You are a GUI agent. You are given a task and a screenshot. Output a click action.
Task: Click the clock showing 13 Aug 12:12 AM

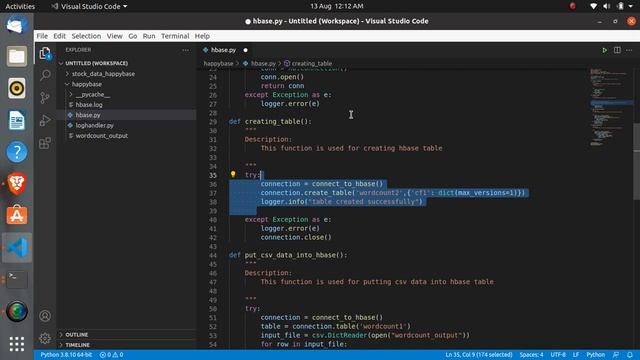(337, 6)
